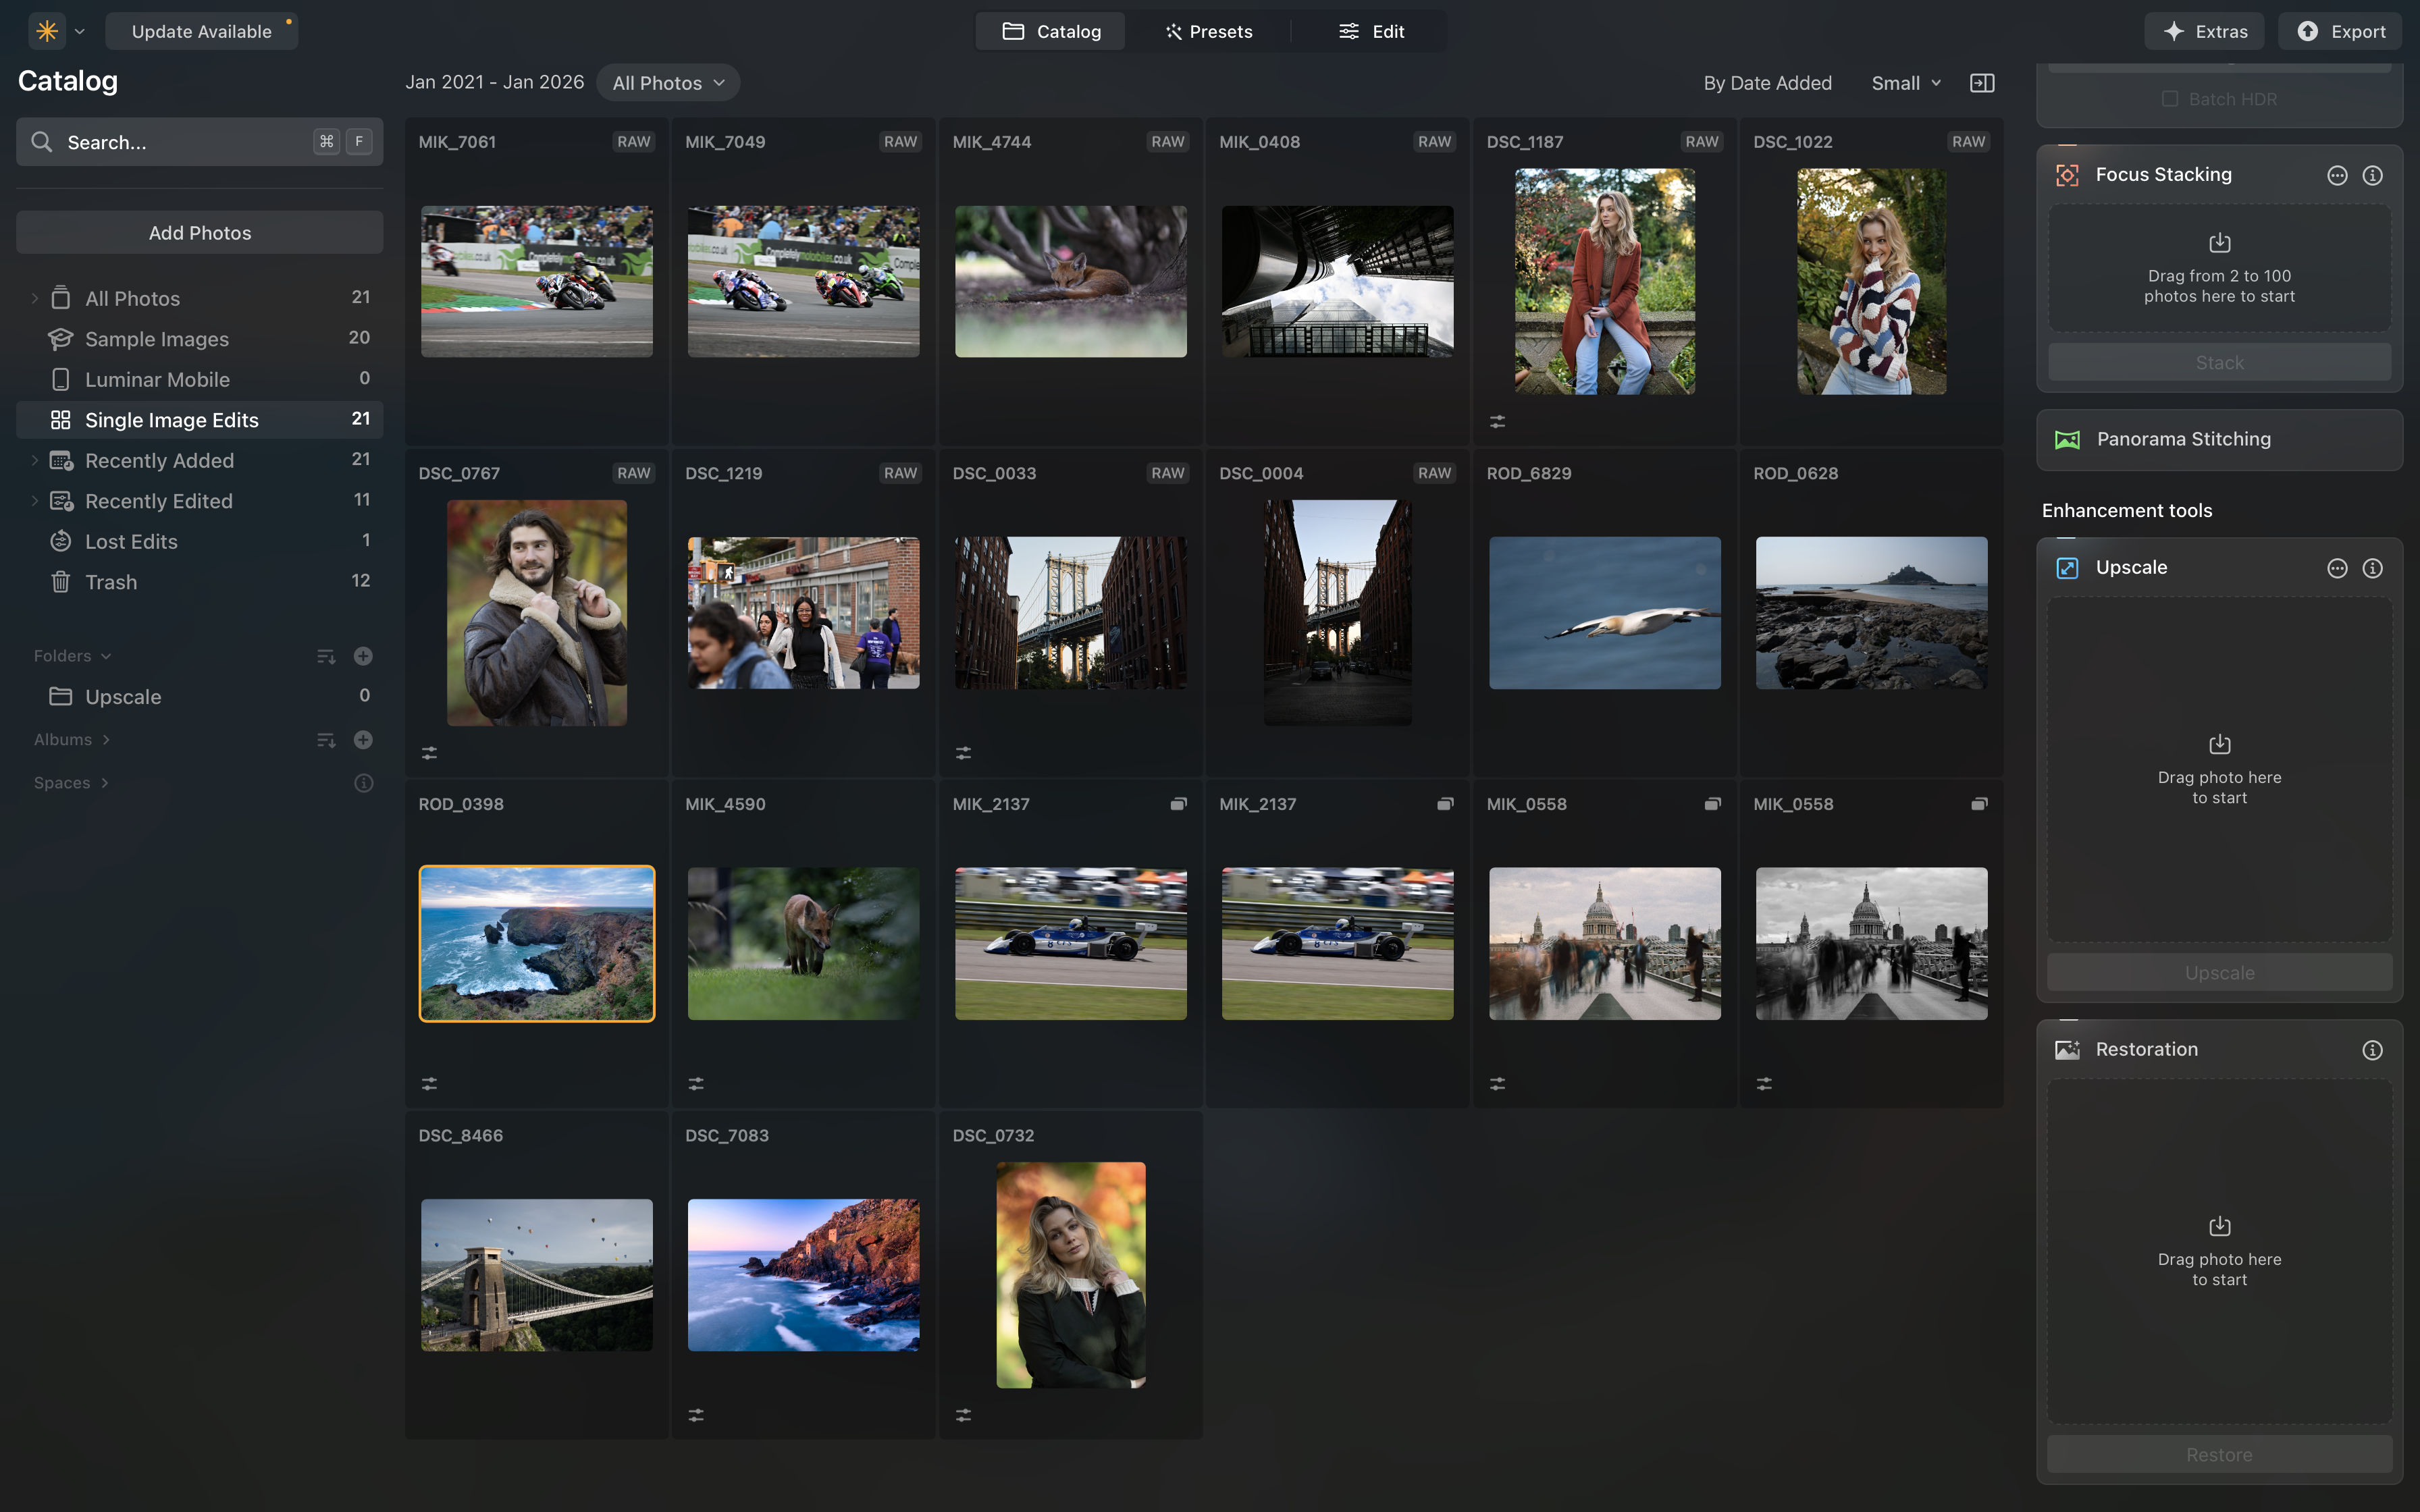Click the Add Photos button

(199, 232)
